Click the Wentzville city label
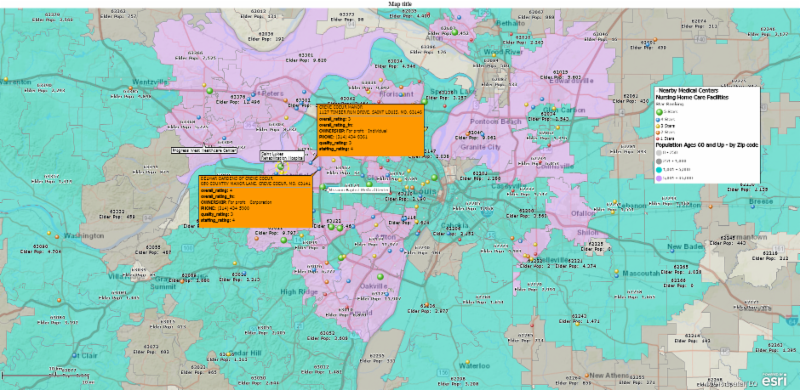 click(x=149, y=82)
